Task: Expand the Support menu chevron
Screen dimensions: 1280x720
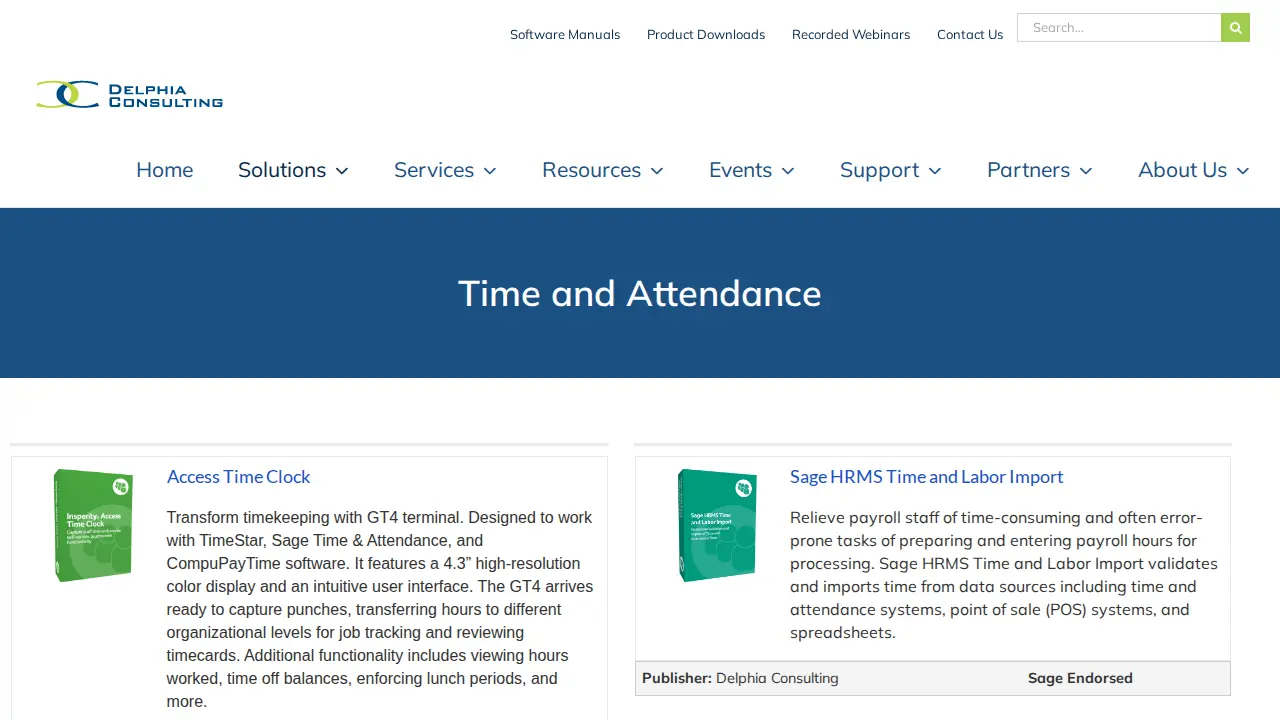Action: (x=935, y=171)
